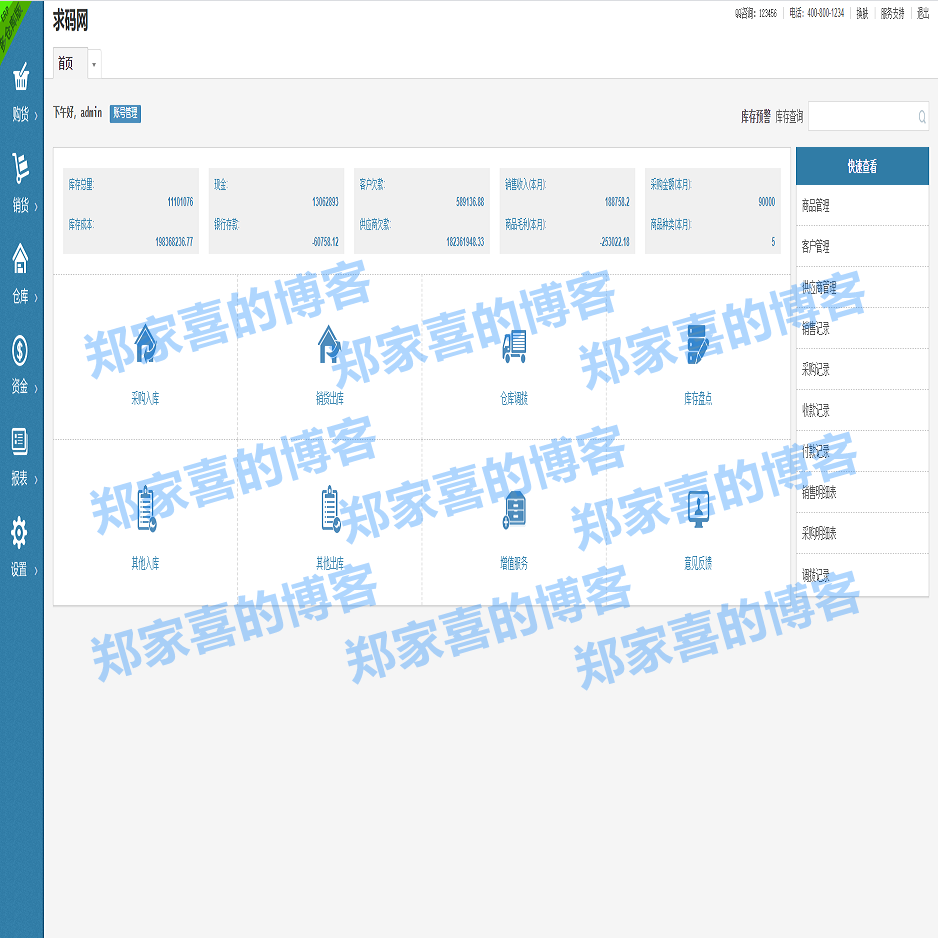Open the dropdown arrow beside 首页 tab

coord(92,62)
